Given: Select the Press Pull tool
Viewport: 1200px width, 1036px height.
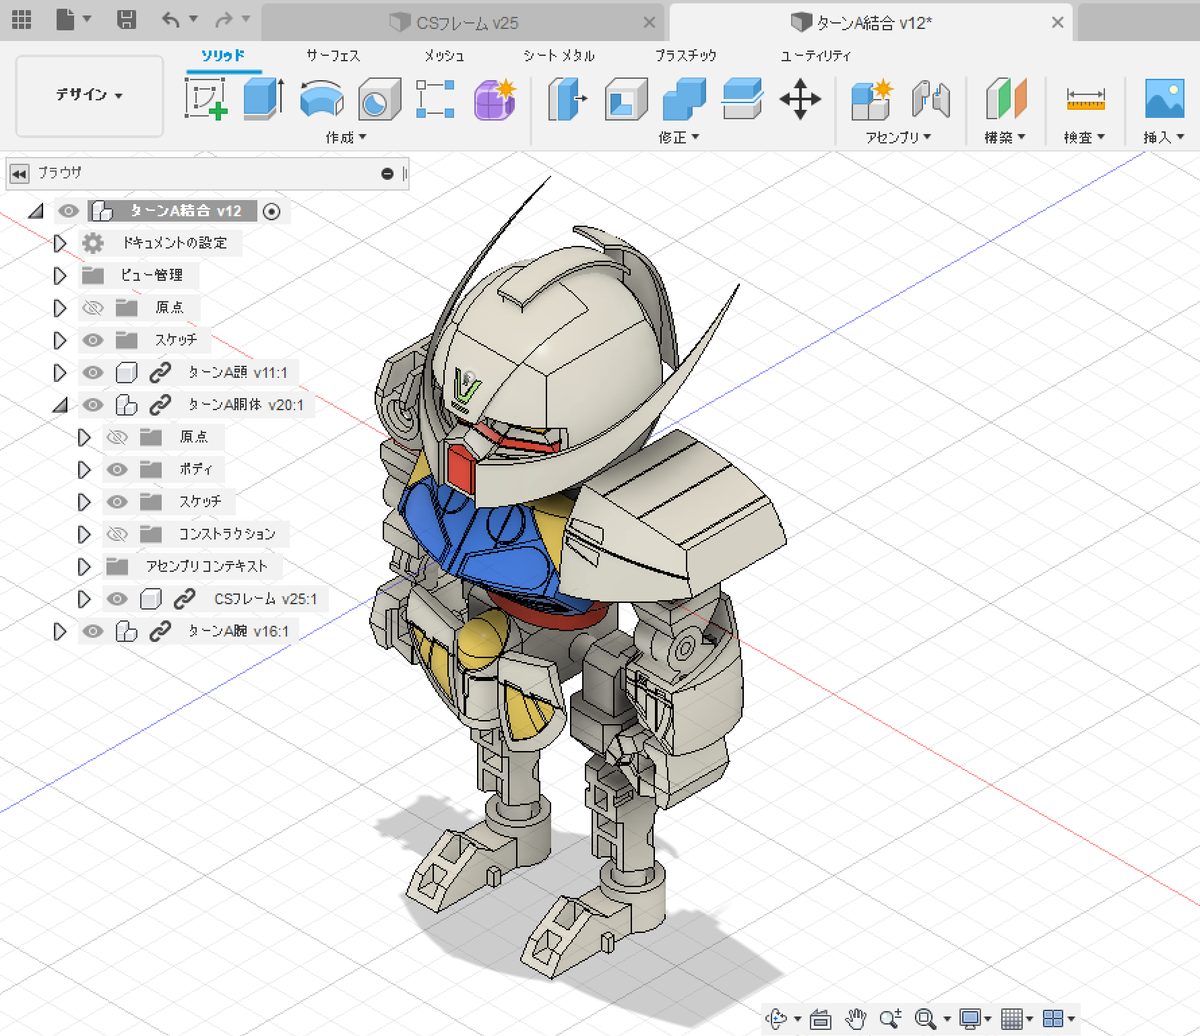Looking at the screenshot, I should [568, 100].
